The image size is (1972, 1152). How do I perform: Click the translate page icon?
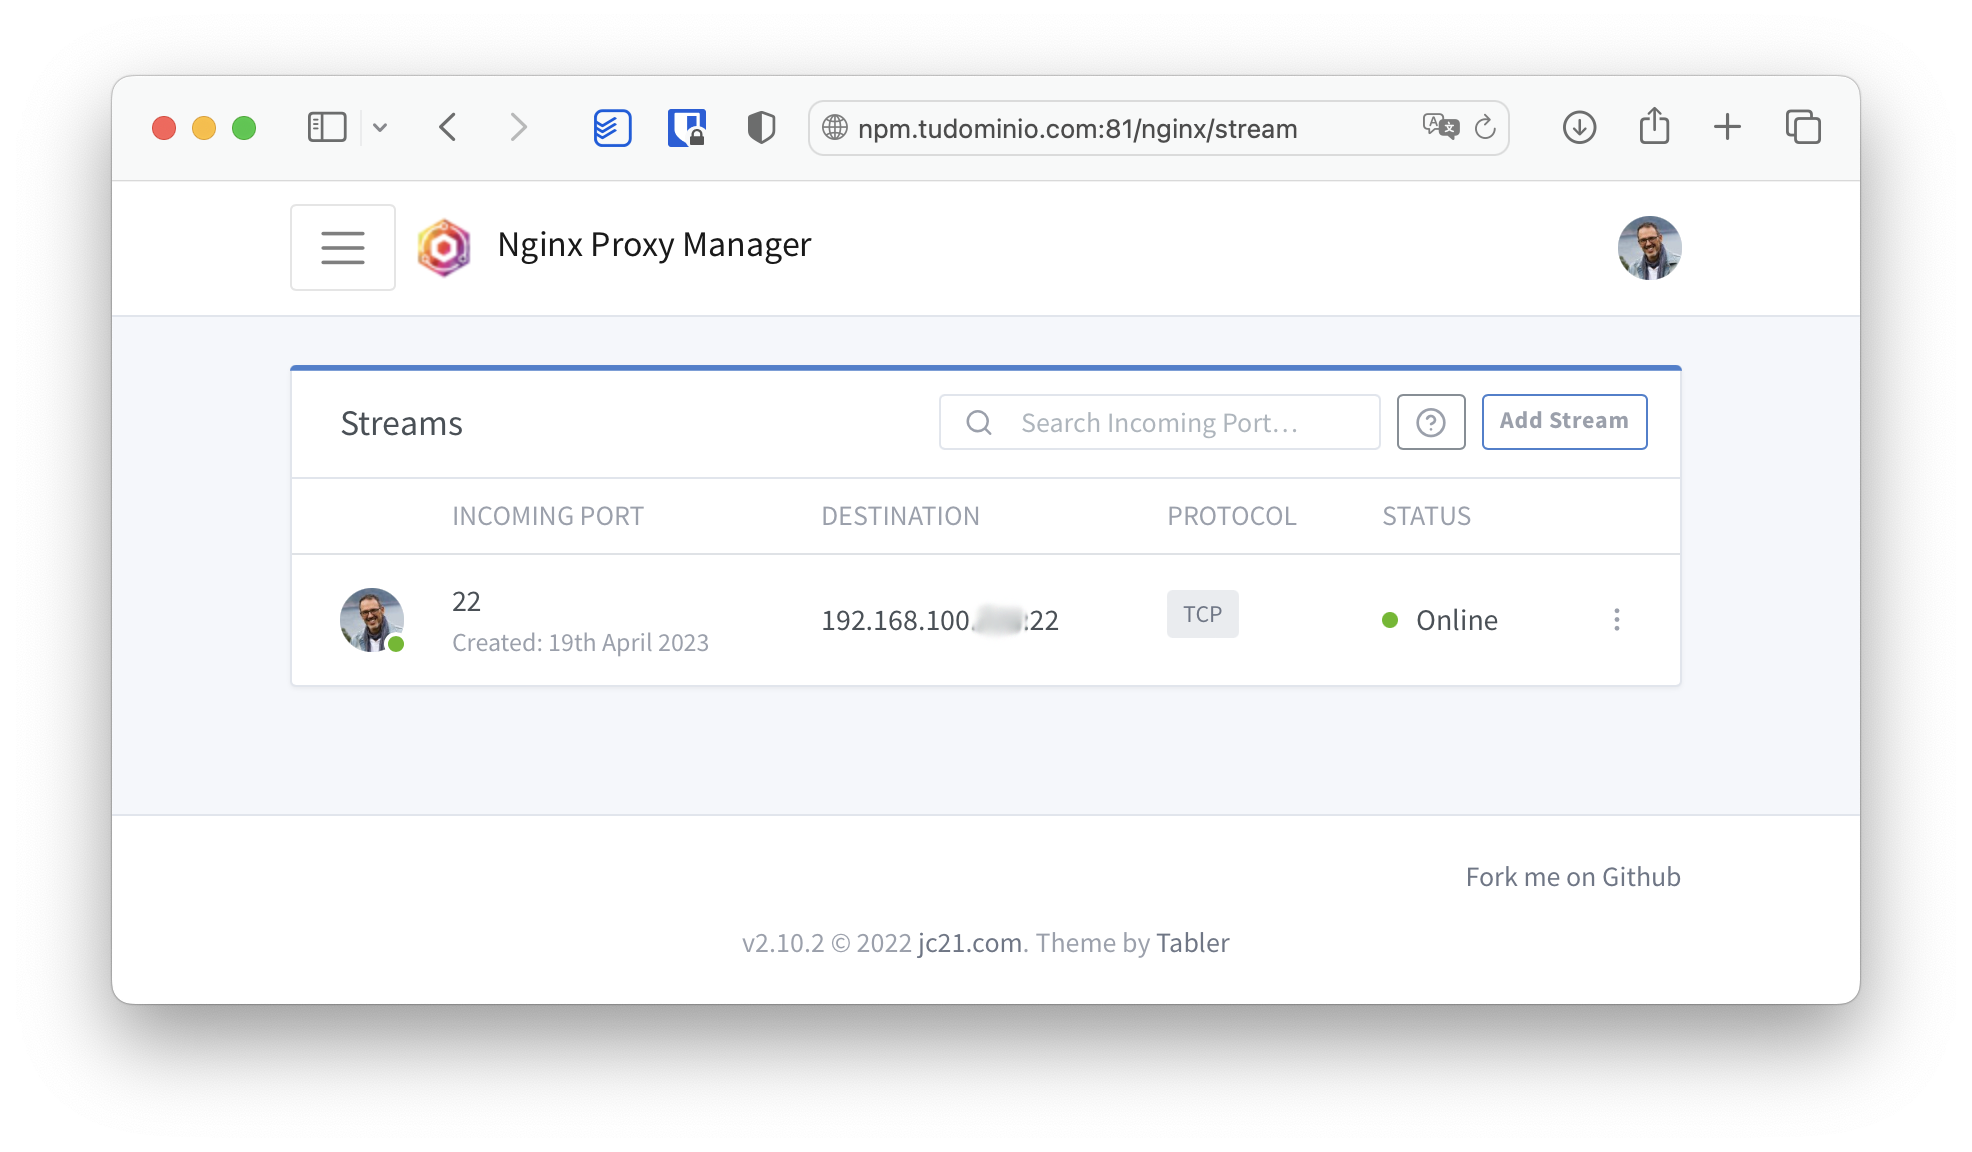(1441, 127)
